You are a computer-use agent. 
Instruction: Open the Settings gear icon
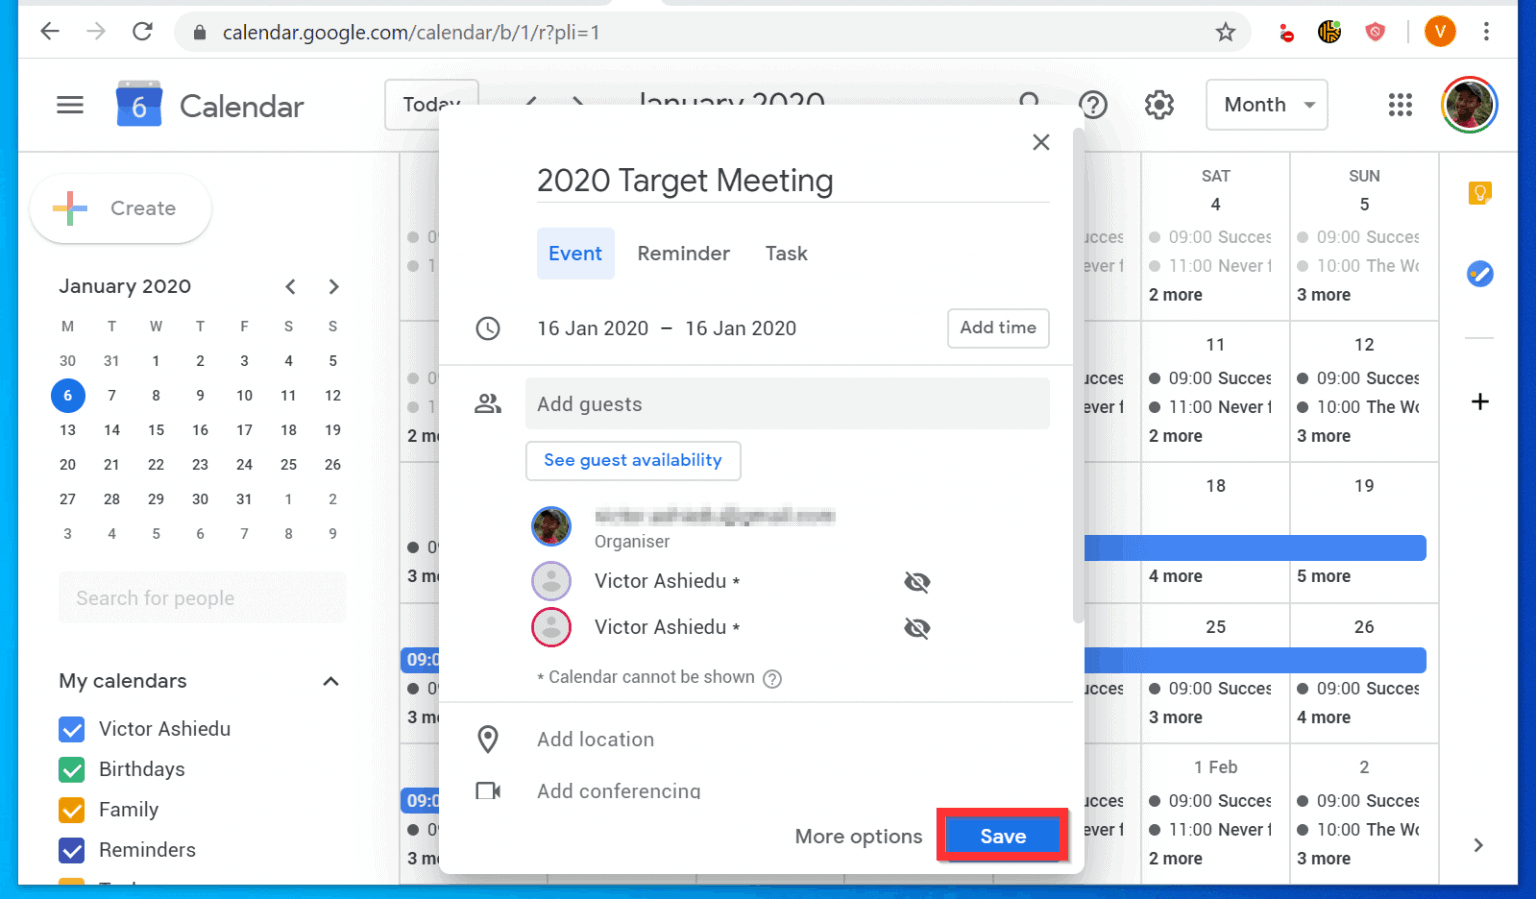[1159, 104]
